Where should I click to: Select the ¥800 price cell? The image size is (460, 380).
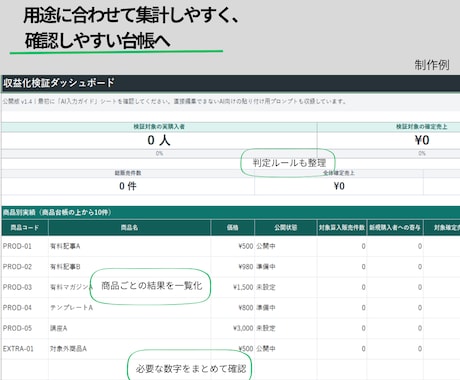(x=232, y=308)
